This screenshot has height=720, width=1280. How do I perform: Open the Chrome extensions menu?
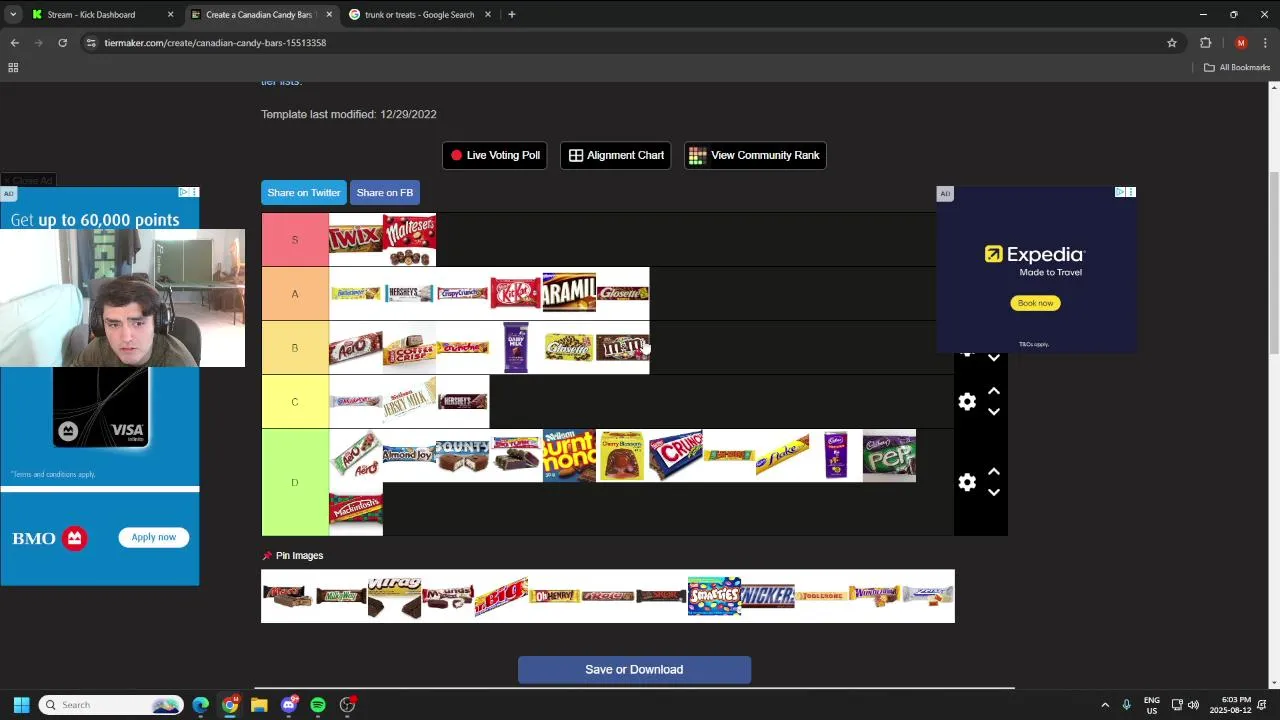pyautogui.click(x=1205, y=43)
